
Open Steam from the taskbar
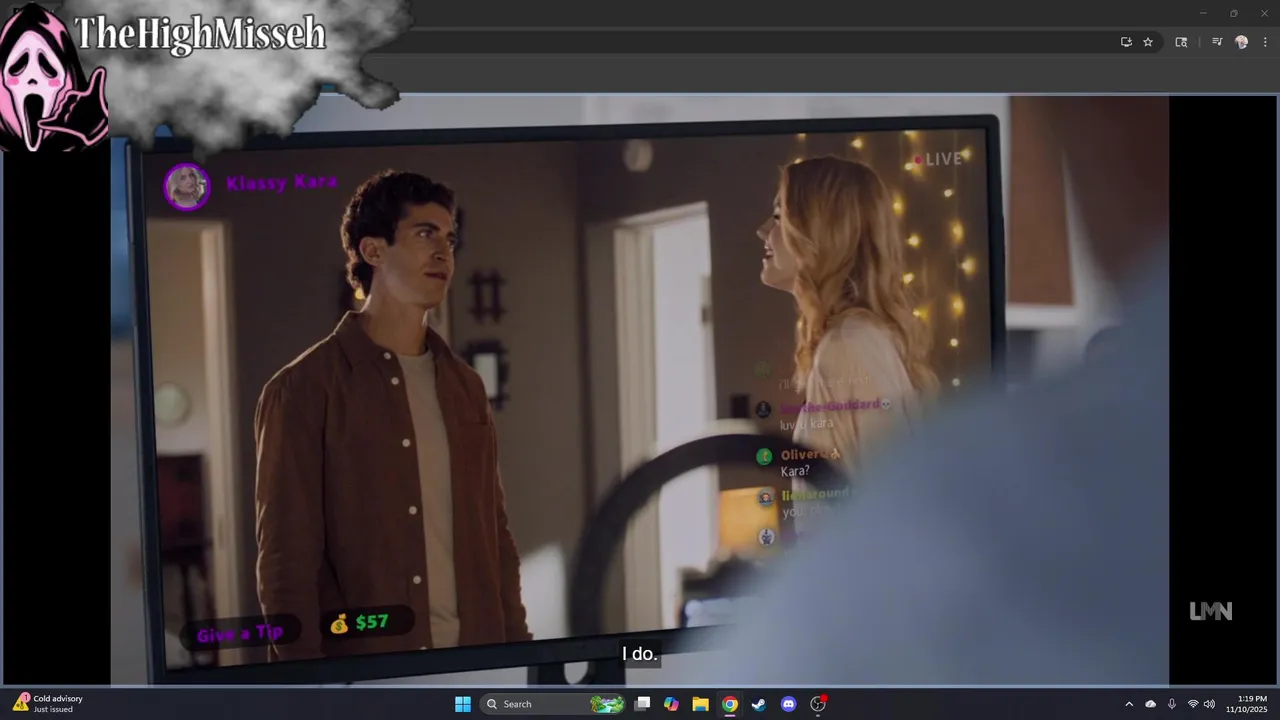tap(759, 704)
